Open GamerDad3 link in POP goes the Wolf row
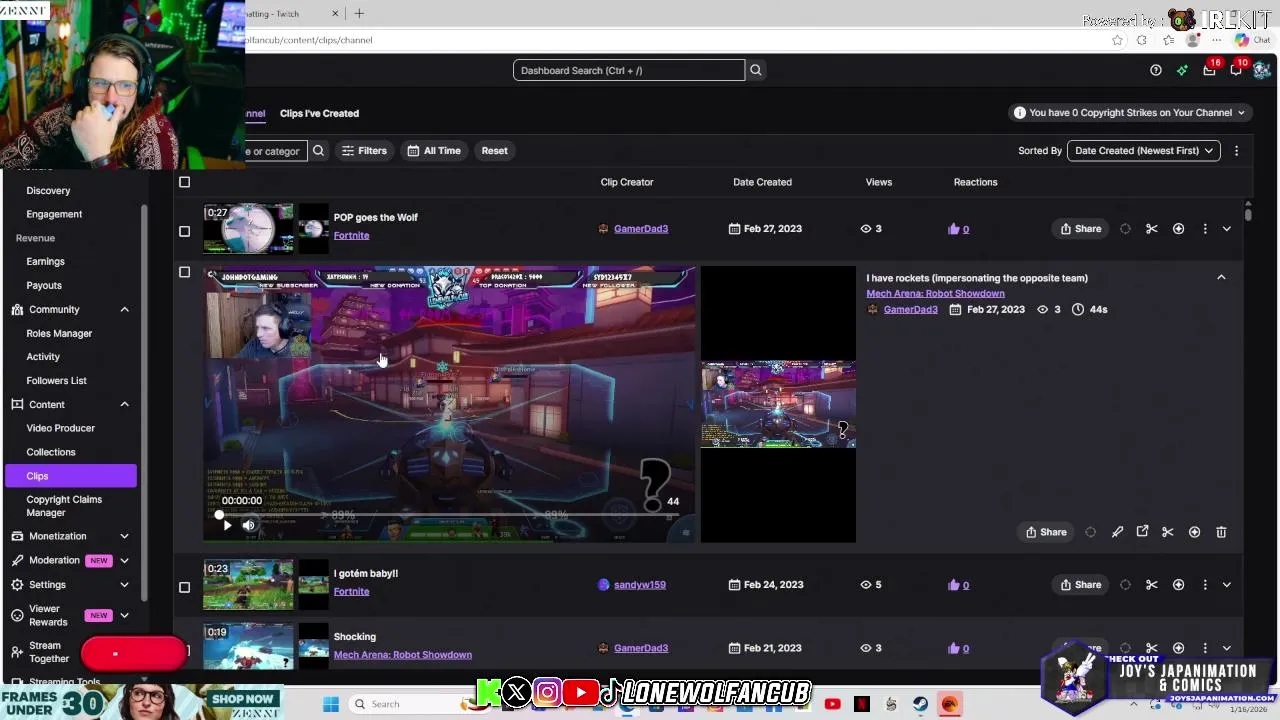Viewport: 1280px width, 720px height. click(x=640, y=229)
